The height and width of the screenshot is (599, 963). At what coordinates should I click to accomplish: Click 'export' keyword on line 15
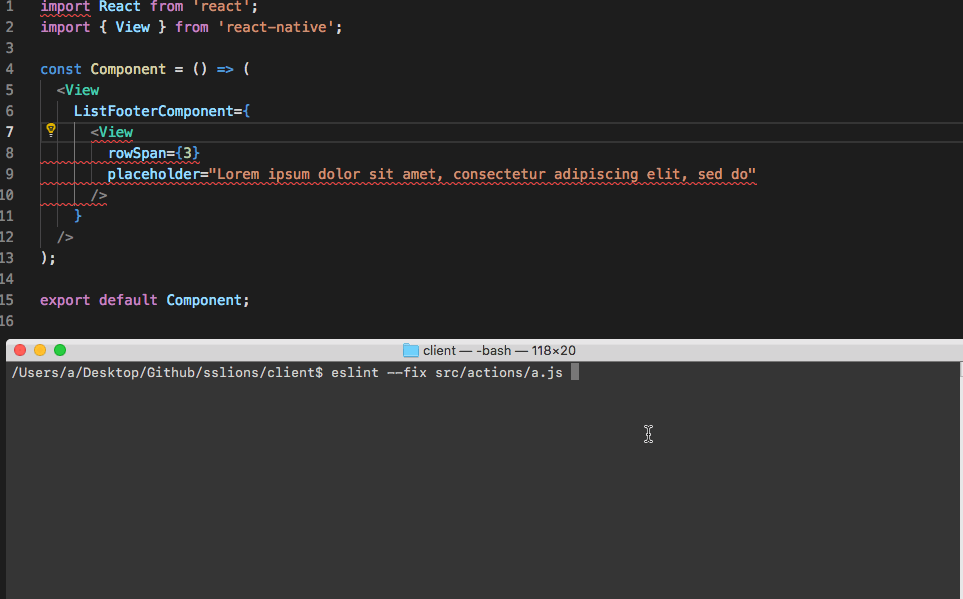tap(65, 300)
